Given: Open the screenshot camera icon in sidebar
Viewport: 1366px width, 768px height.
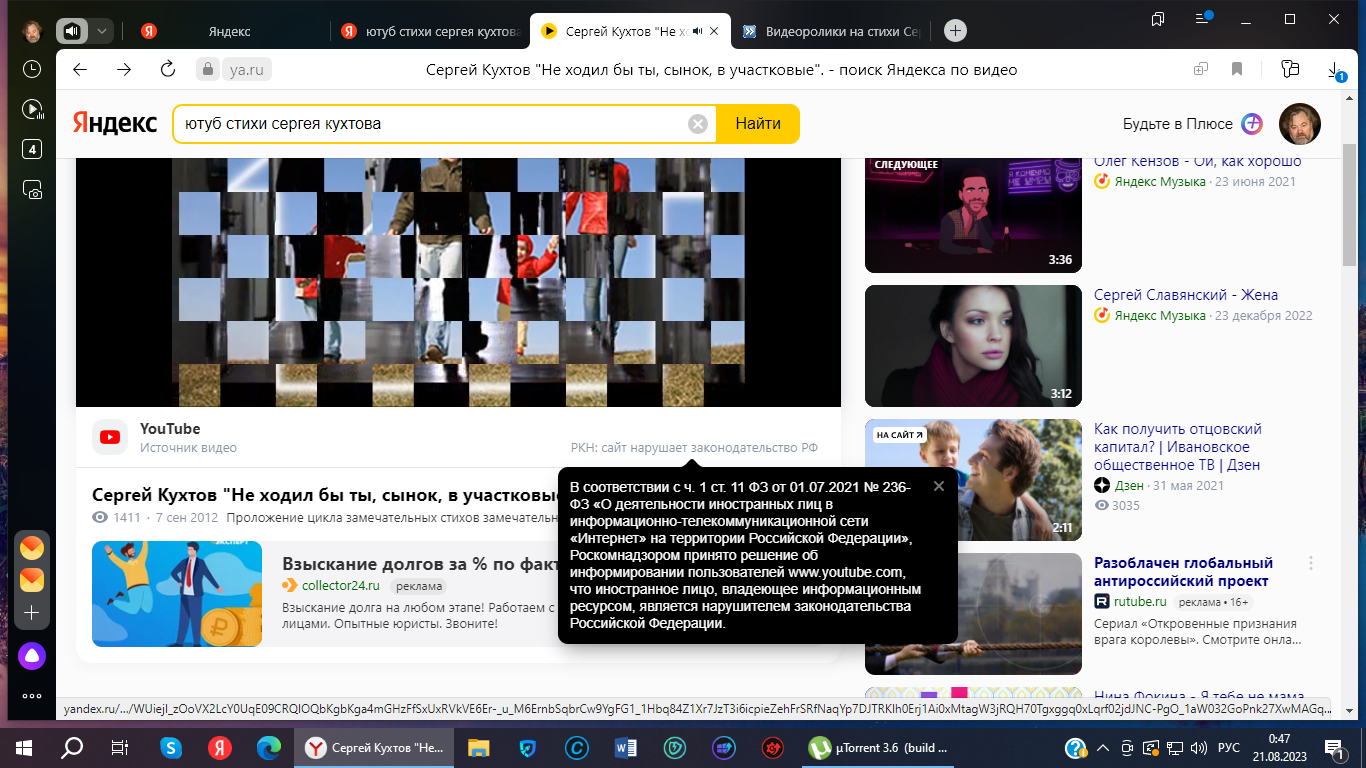Looking at the screenshot, I should [32, 190].
